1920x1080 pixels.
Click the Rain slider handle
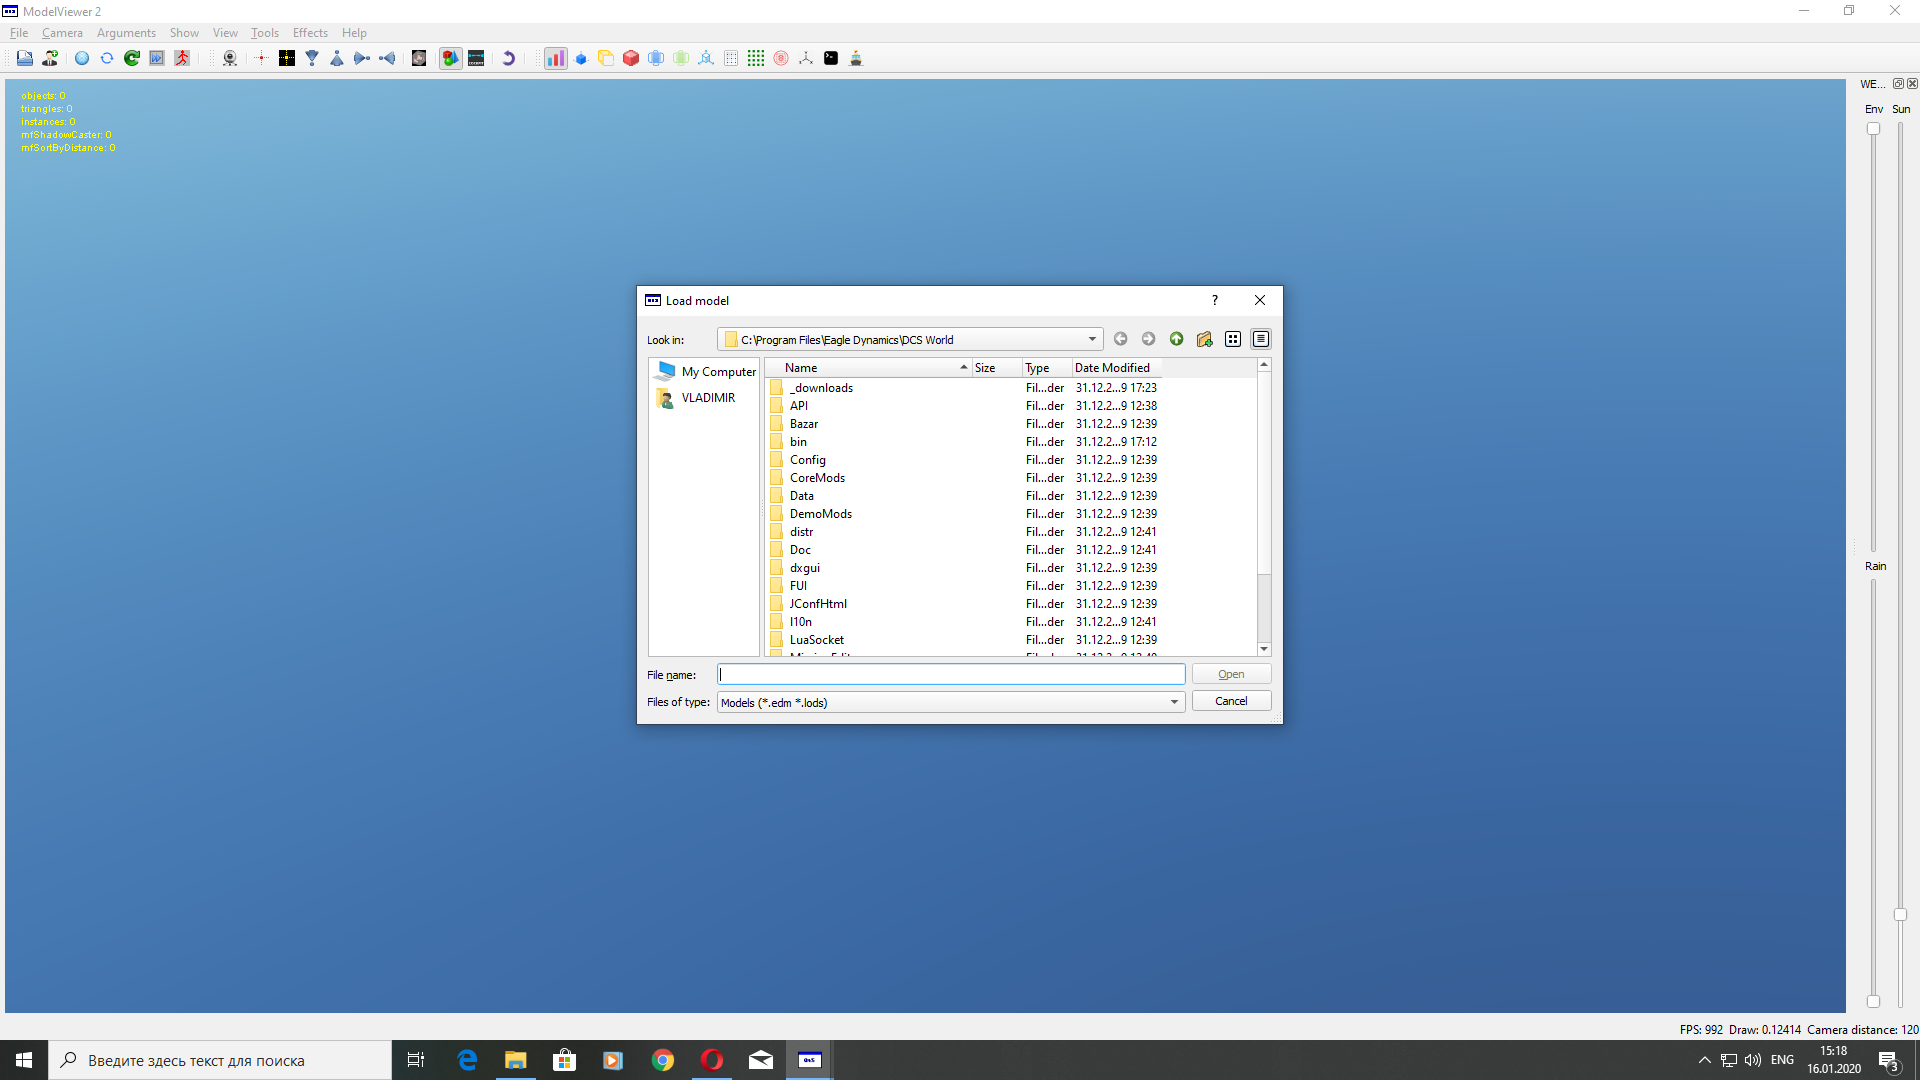pyautogui.click(x=1873, y=1001)
